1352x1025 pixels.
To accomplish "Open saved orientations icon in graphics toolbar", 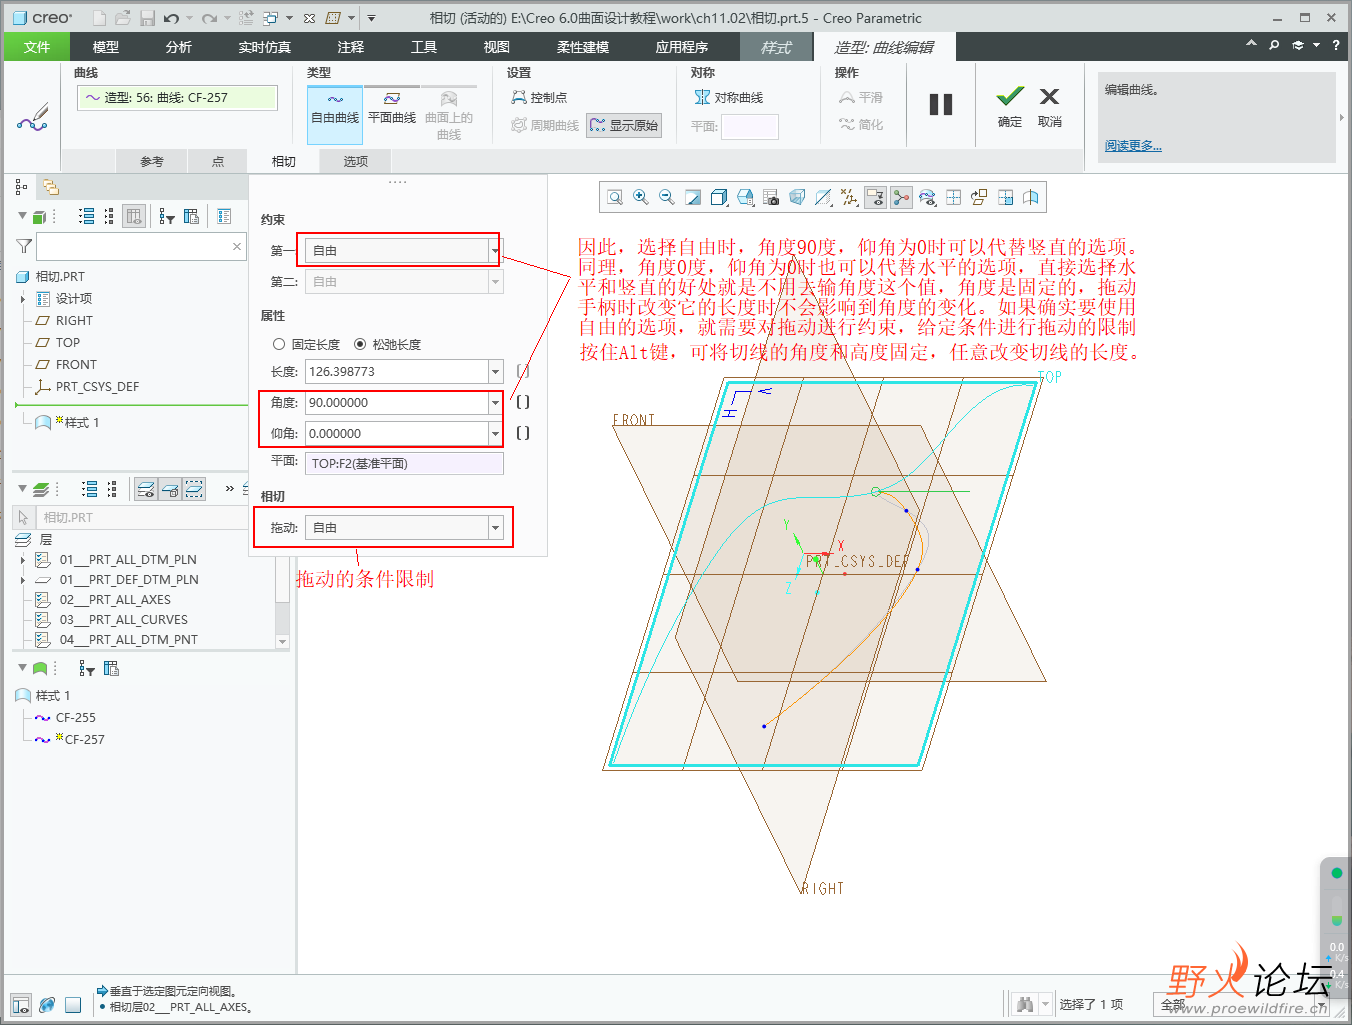I will [x=745, y=198].
